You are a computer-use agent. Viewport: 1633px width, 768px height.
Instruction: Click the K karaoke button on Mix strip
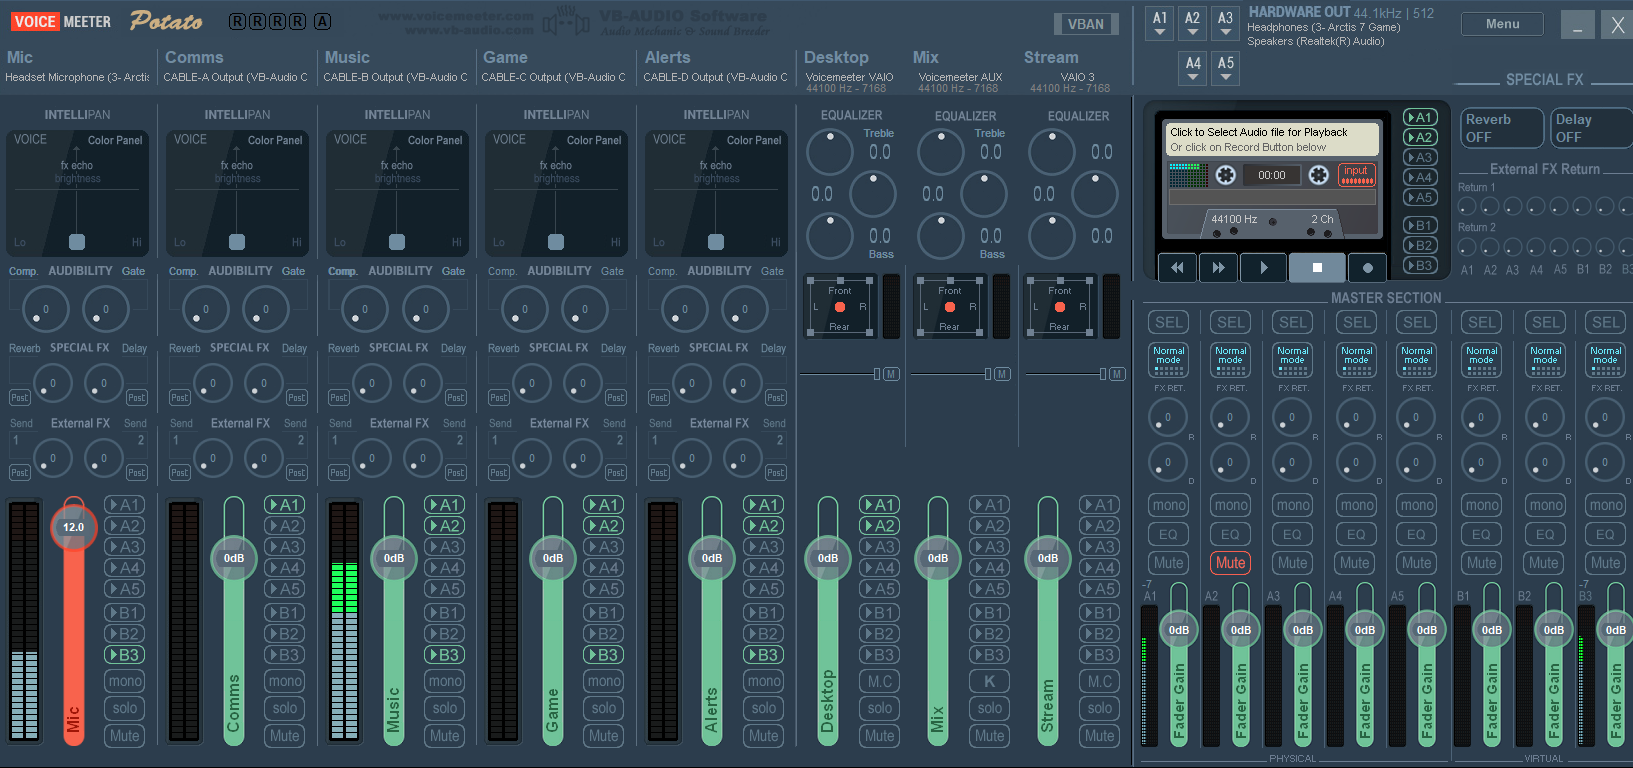point(989,681)
